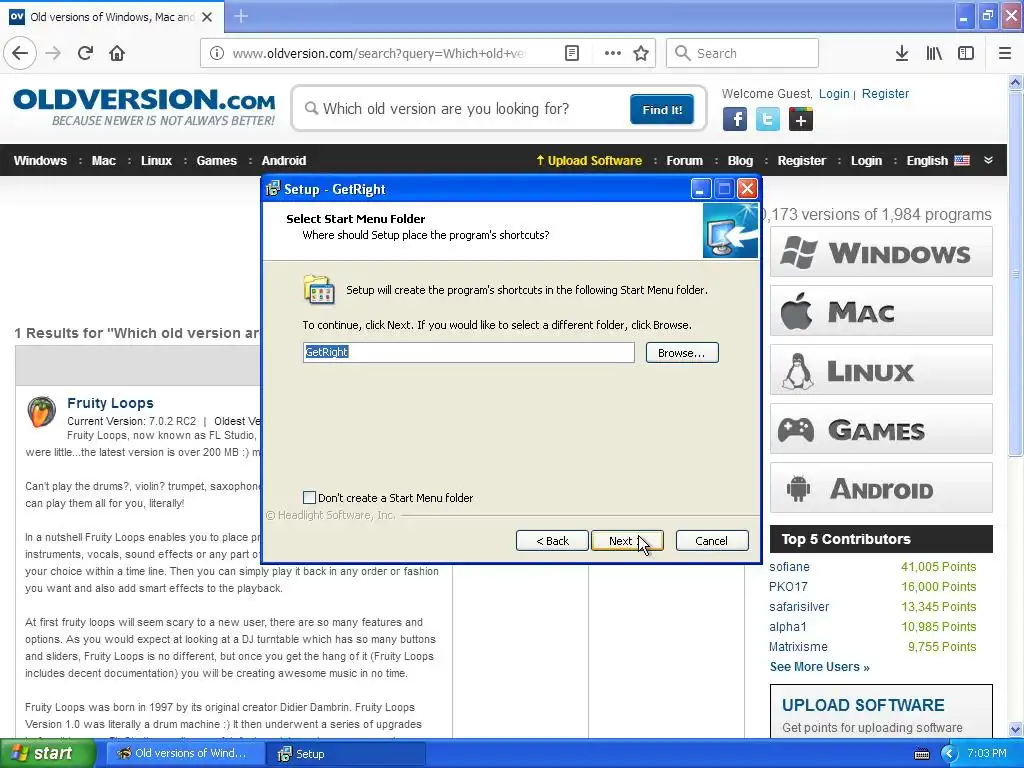This screenshot has height=768, width=1024.
Task: Open the Windows menu item in the site's black navigation bar
Action: [x=40, y=161]
